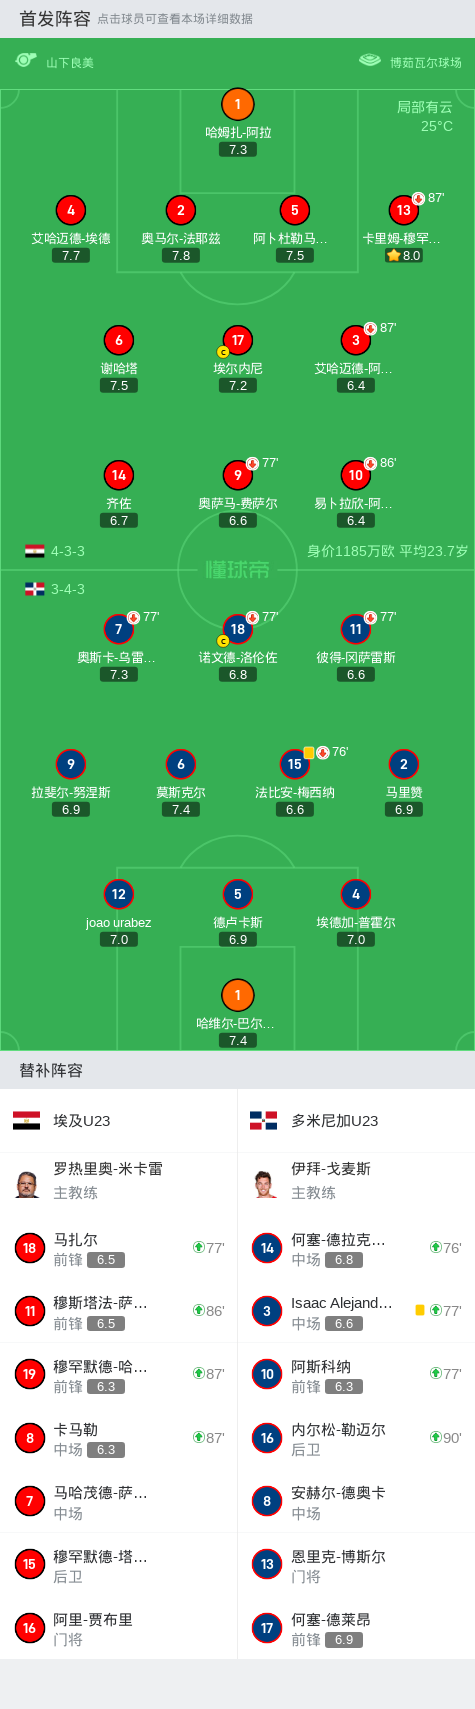Screen dimensions: 475x1709
Task: Open Dominican goalkeeper 哈维尔-巴尔 badge
Action: click(x=237, y=995)
